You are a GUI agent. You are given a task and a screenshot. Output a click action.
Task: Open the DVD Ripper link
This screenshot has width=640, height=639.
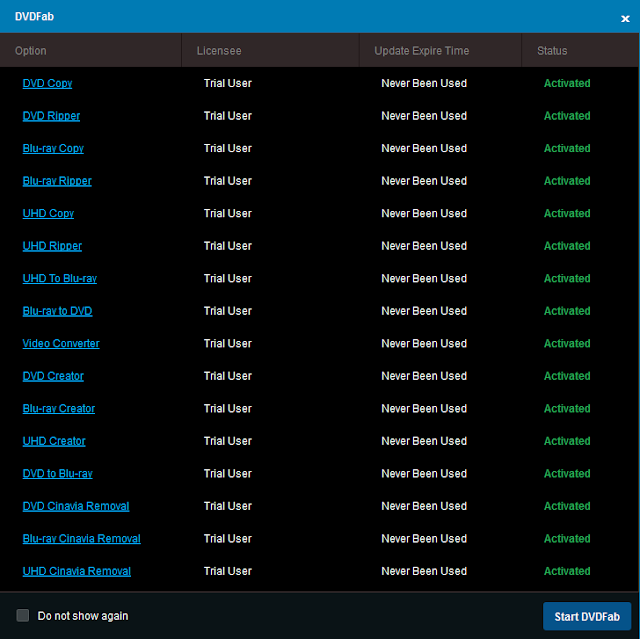pos(51,116)
